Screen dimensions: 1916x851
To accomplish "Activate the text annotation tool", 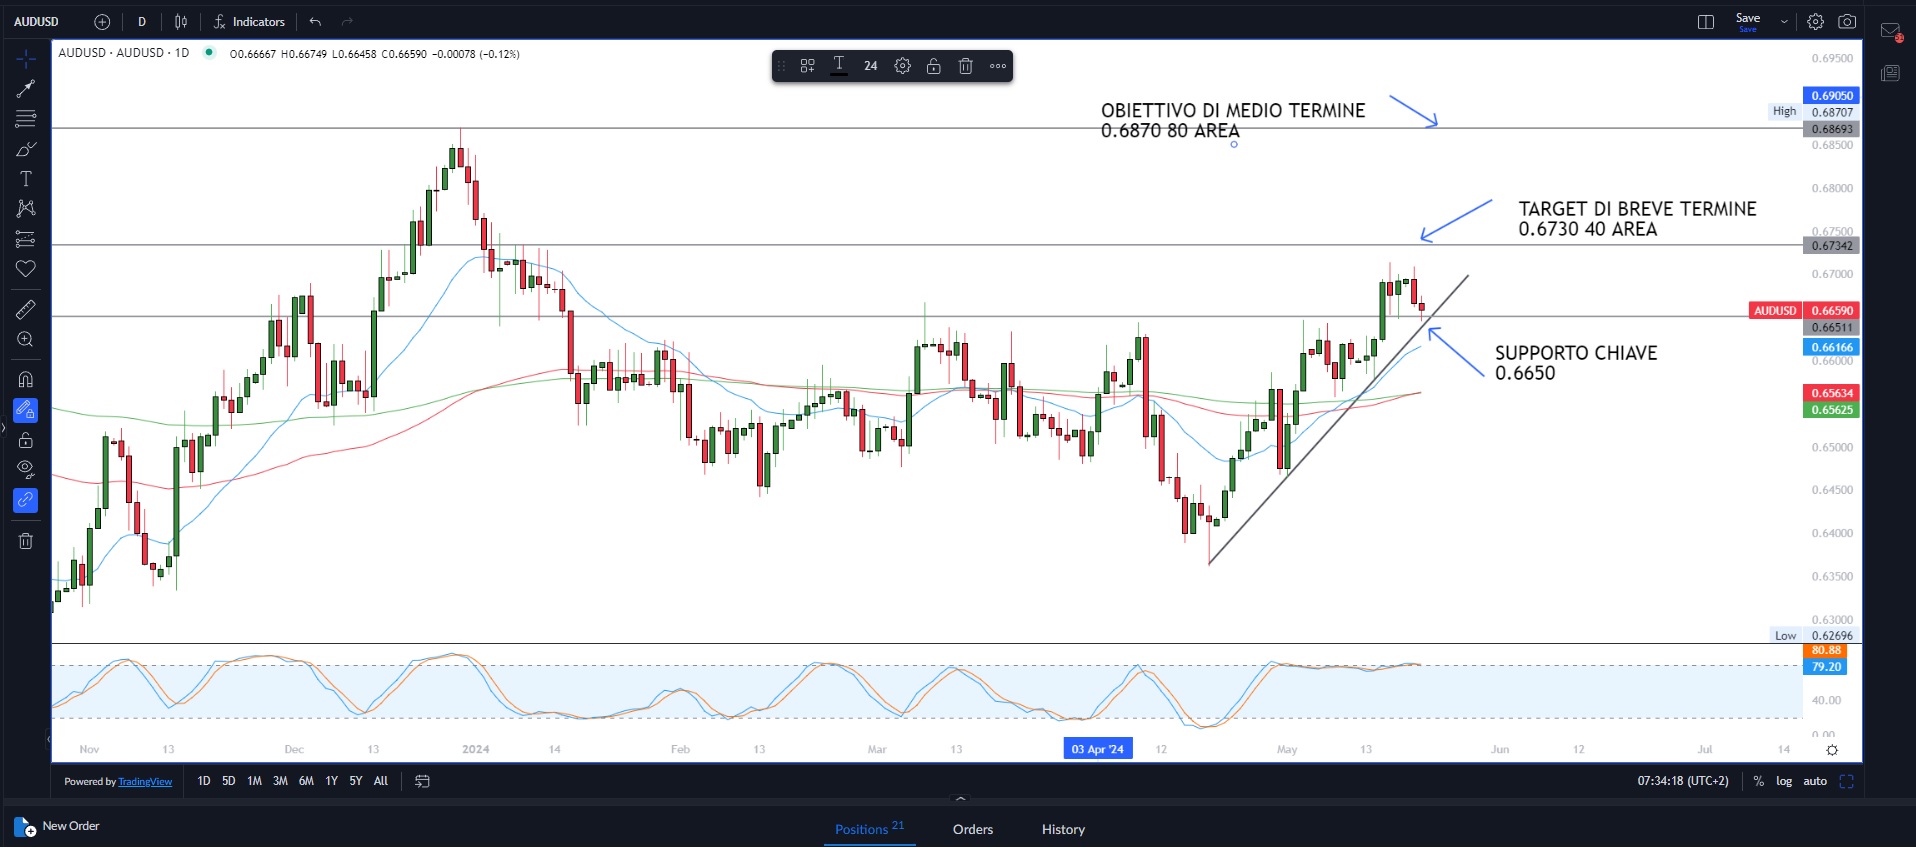I will click(26, 179).
